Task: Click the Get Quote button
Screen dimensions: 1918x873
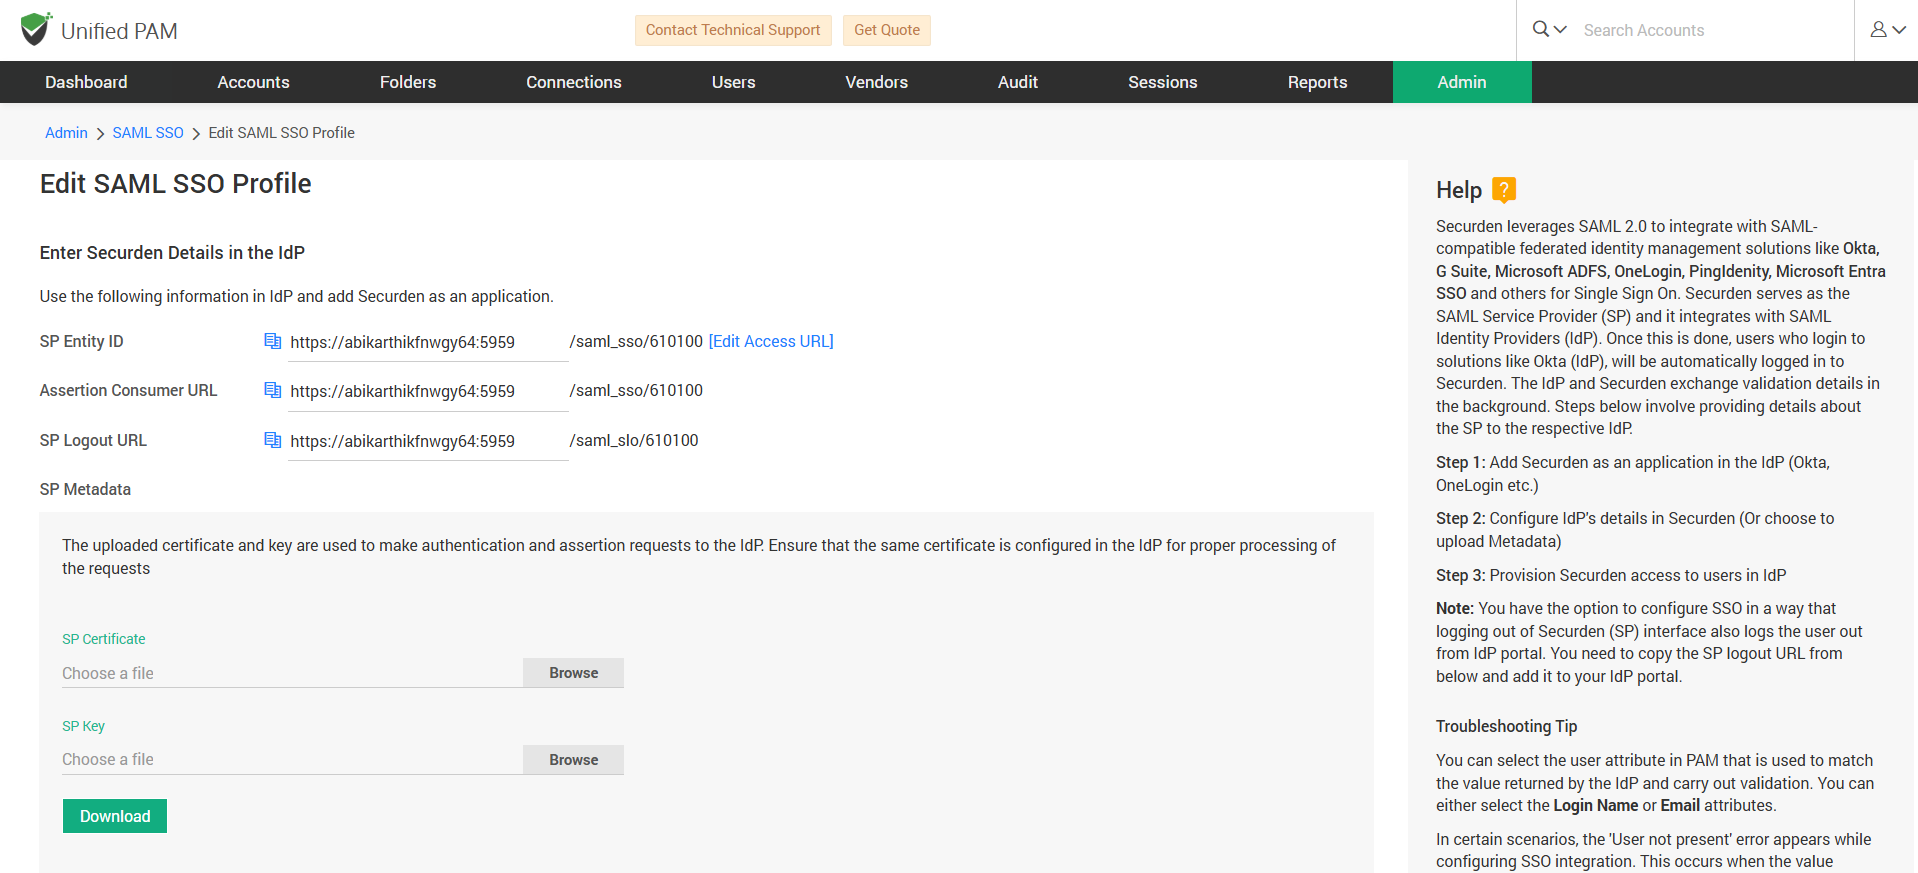Action: pyautogui.click(x=886, y=30)
